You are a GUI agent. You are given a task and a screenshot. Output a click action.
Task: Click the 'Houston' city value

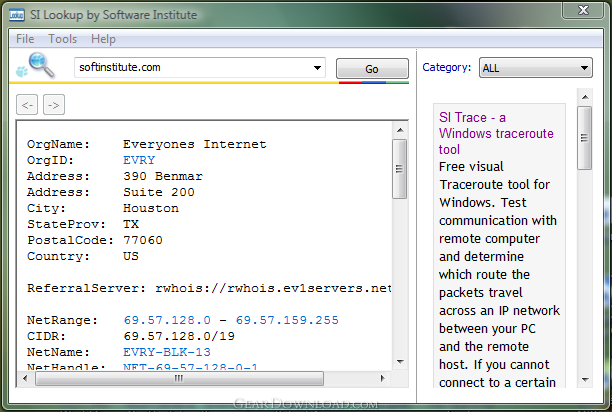151,208
